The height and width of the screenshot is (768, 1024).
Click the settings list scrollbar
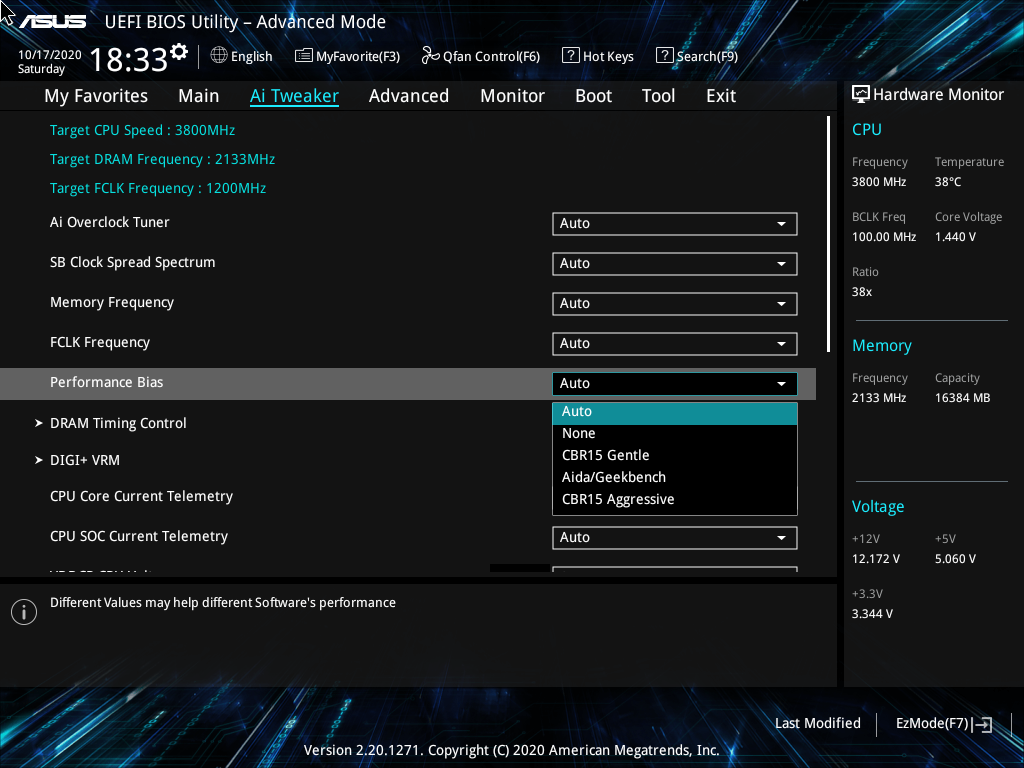828,234
